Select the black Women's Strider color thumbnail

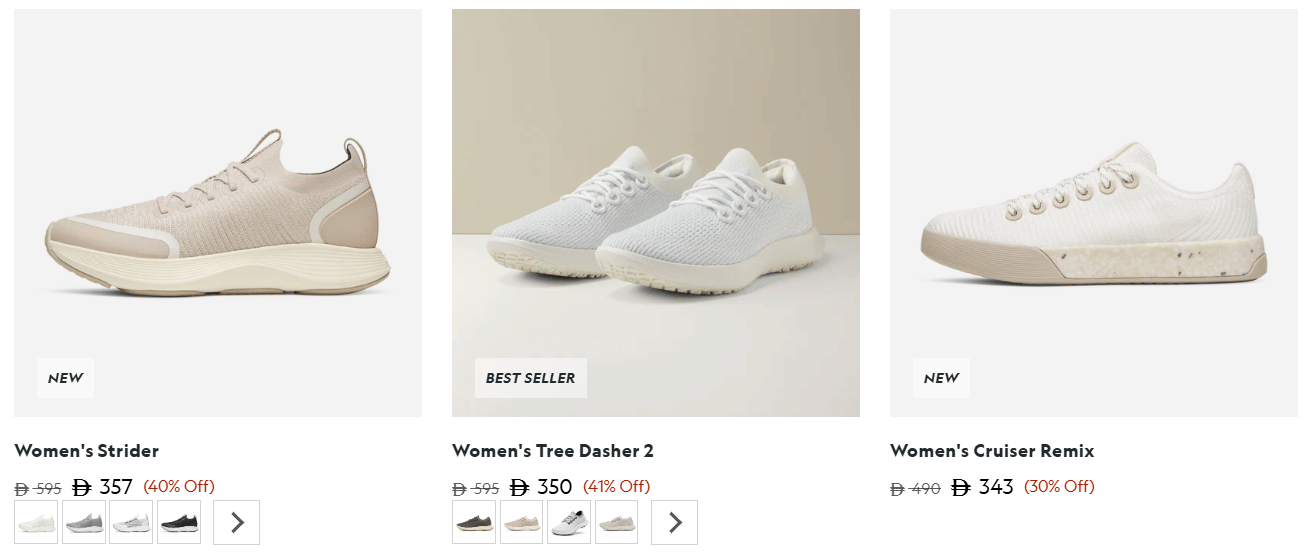coord(180,522)
